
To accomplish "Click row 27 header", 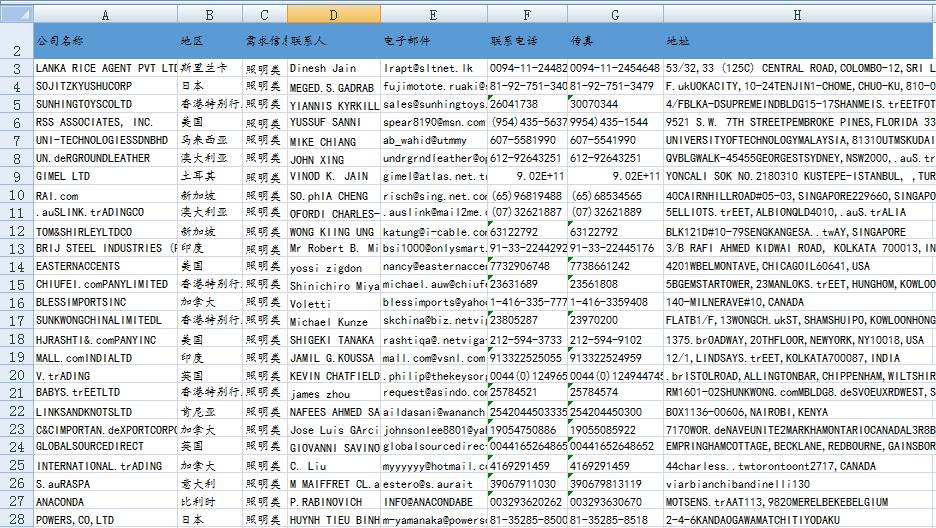I will point(16,502).
